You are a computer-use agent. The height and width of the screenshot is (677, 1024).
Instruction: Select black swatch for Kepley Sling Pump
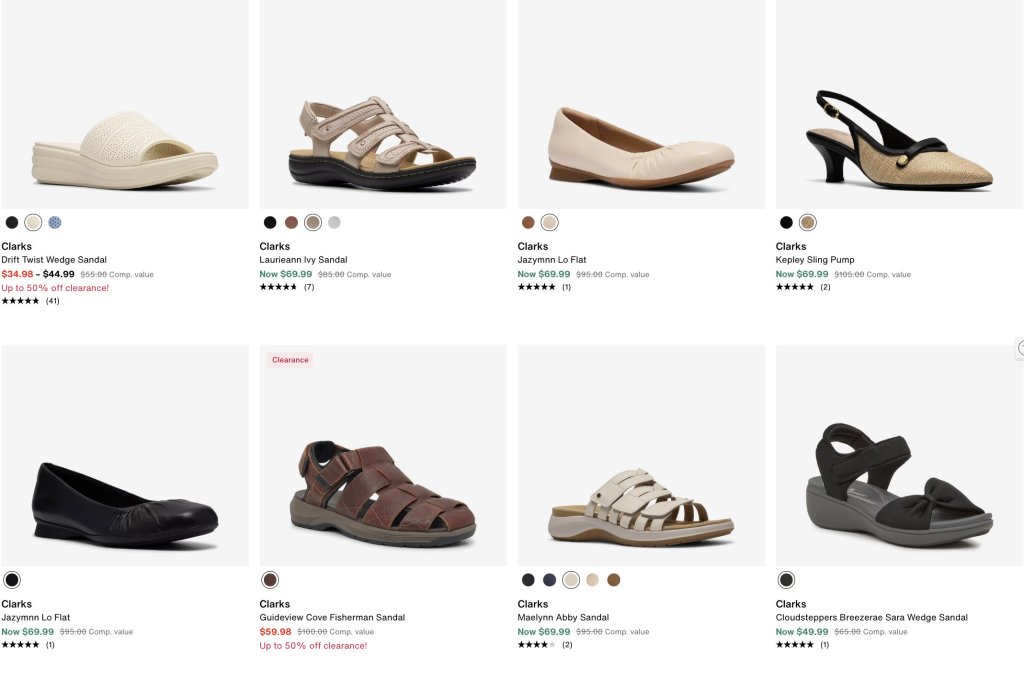click(786, 223)
